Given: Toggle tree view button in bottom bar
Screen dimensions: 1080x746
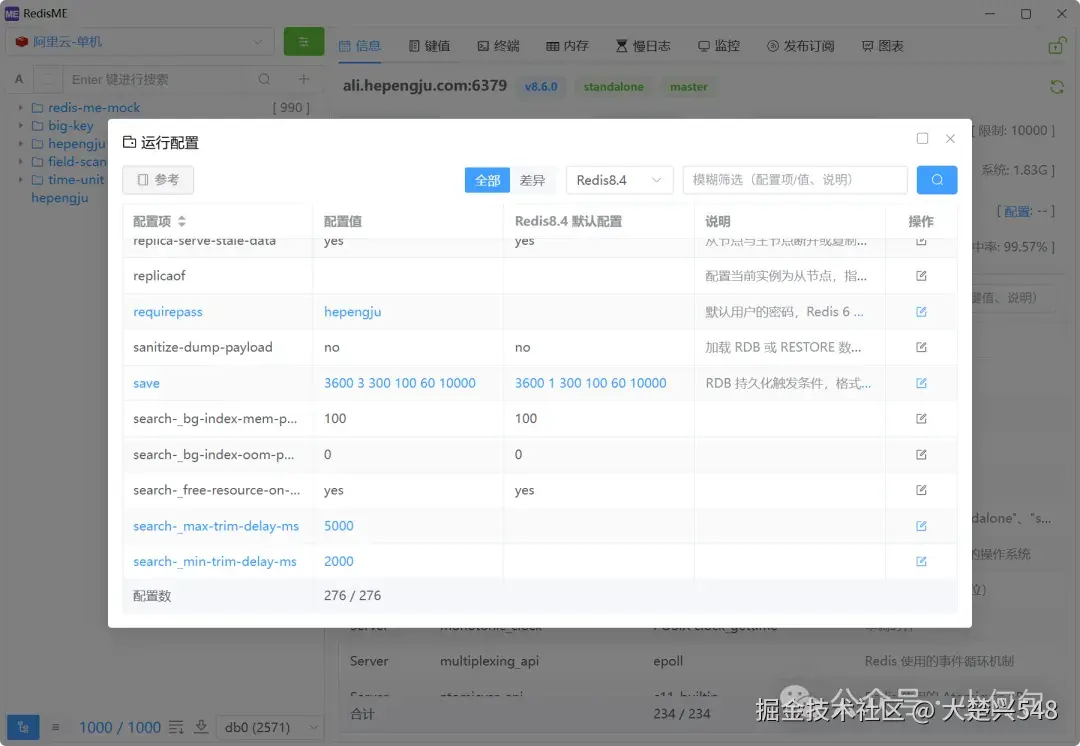Looking at the screenshot, I should 23,727.
